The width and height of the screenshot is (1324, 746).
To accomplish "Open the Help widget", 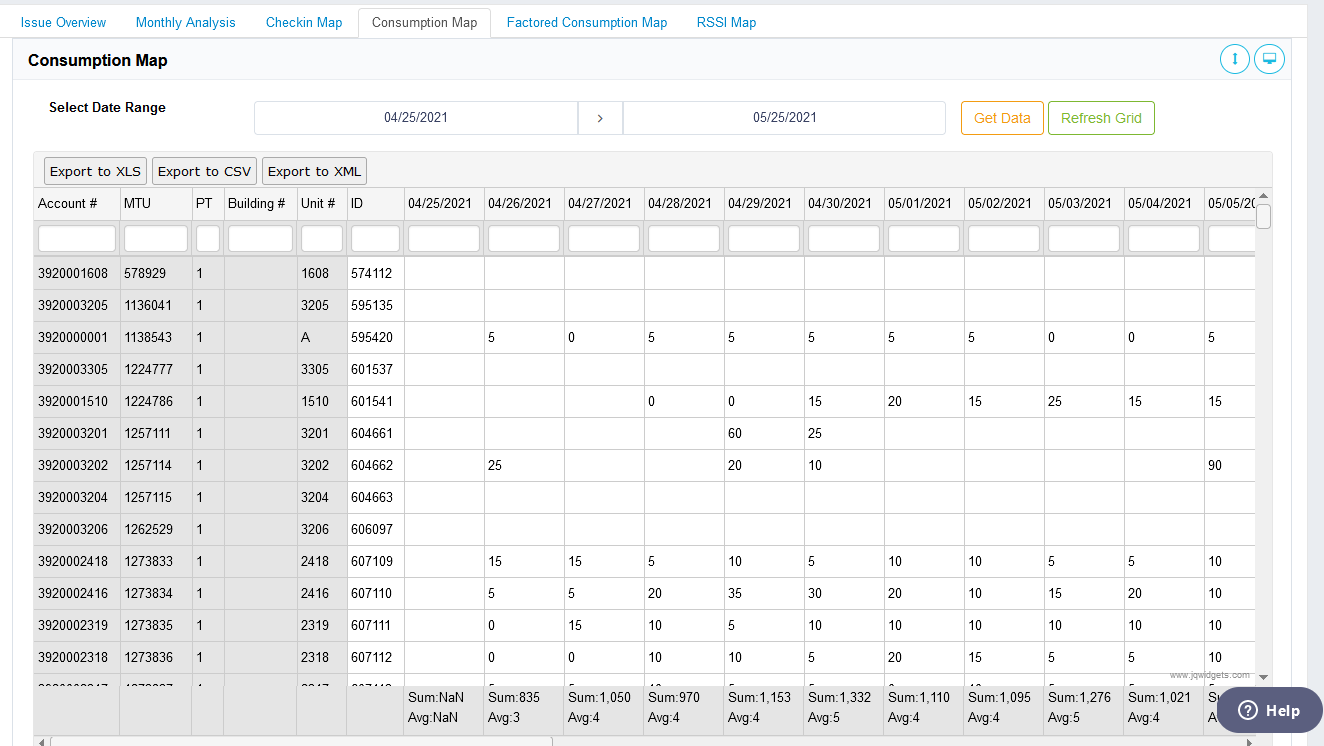I will pyautogui.click(x=1268, y=710).
